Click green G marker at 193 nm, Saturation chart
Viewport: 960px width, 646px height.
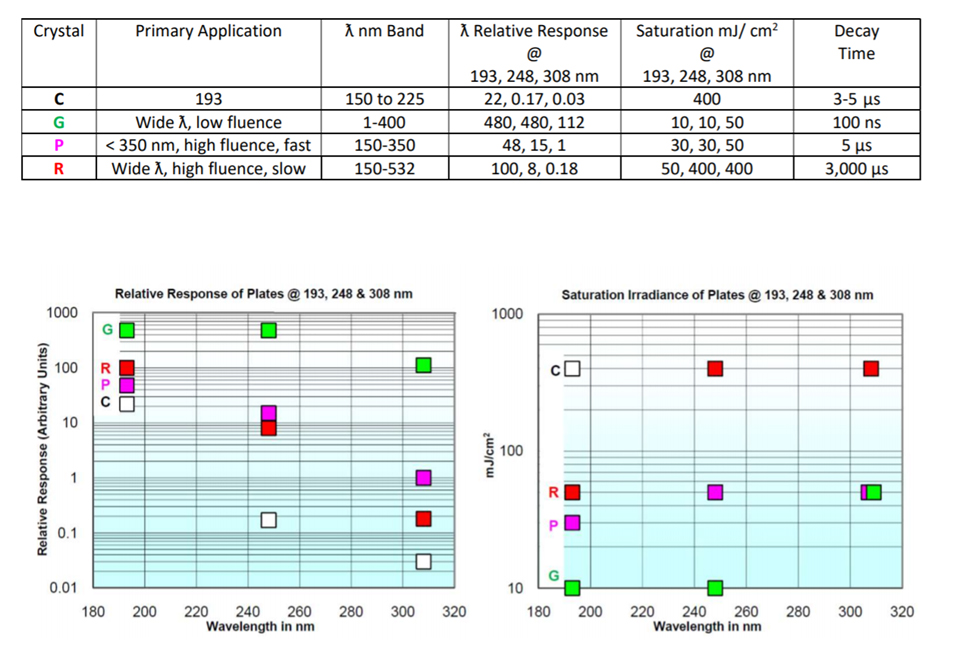[572, 588]
